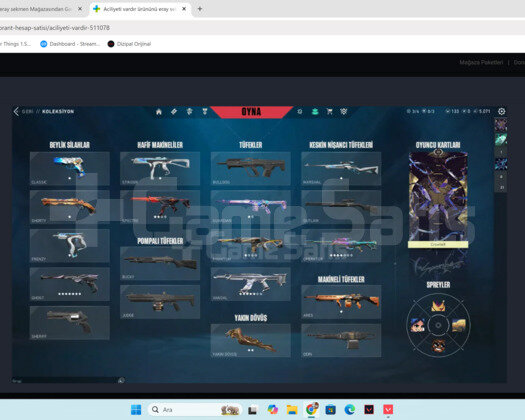The height and width of the screenshot is (420, 525).
Task: Open the settings gear in Valorant
Action: [501, 112]
